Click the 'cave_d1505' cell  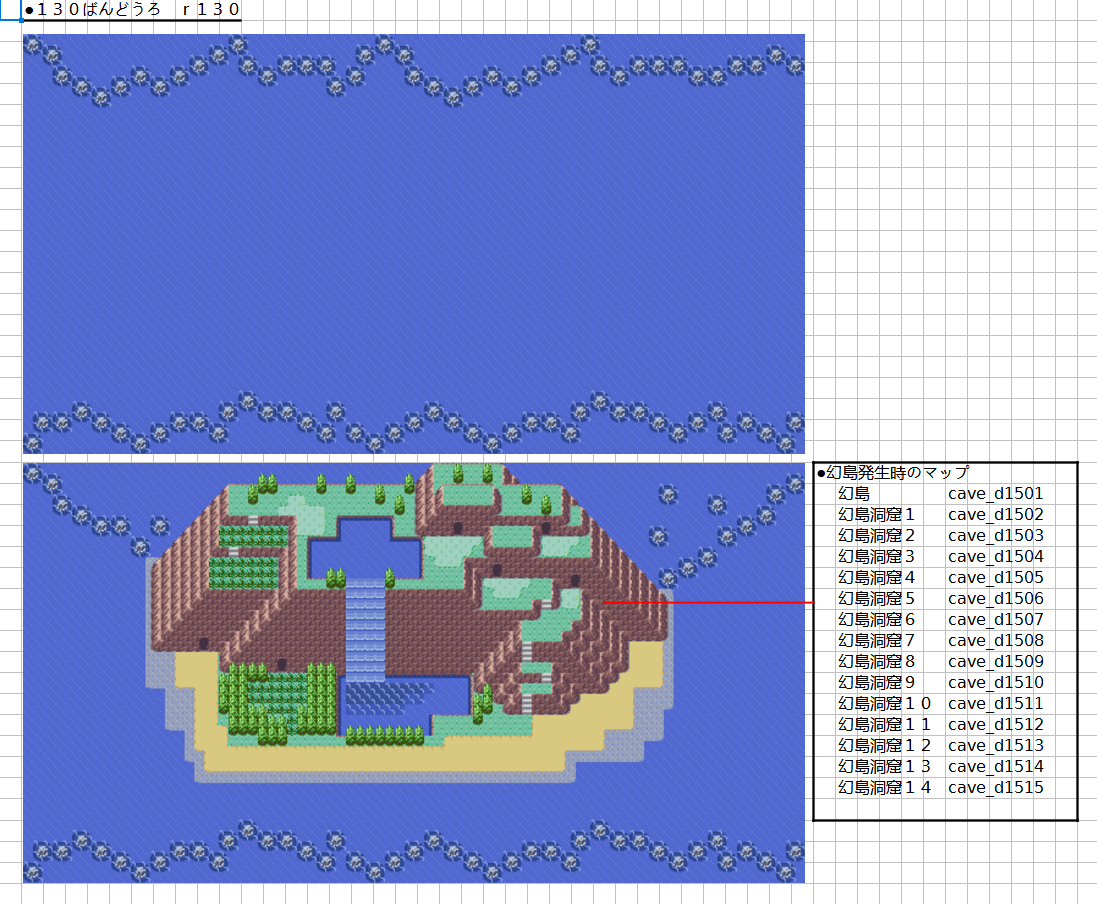click(x=996, y=577)
